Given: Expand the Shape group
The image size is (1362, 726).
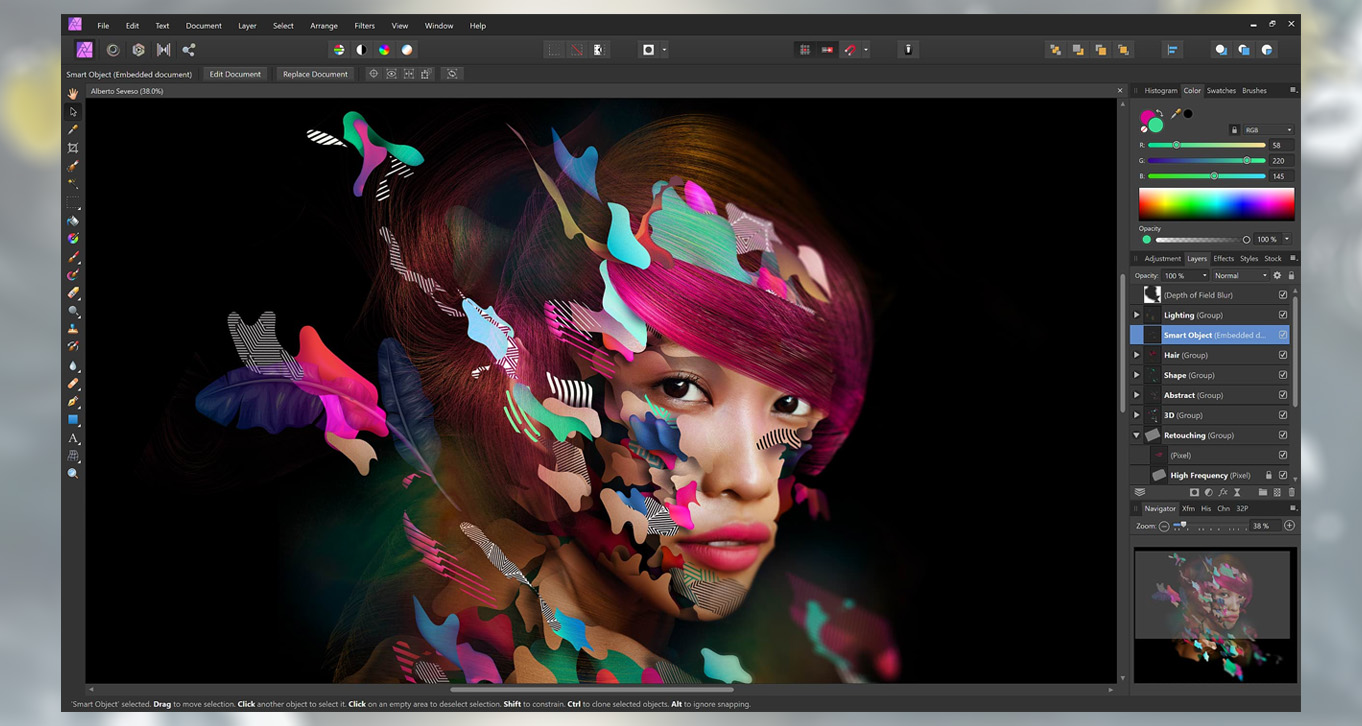Looking at the screenshot, I should (1136, 375).
